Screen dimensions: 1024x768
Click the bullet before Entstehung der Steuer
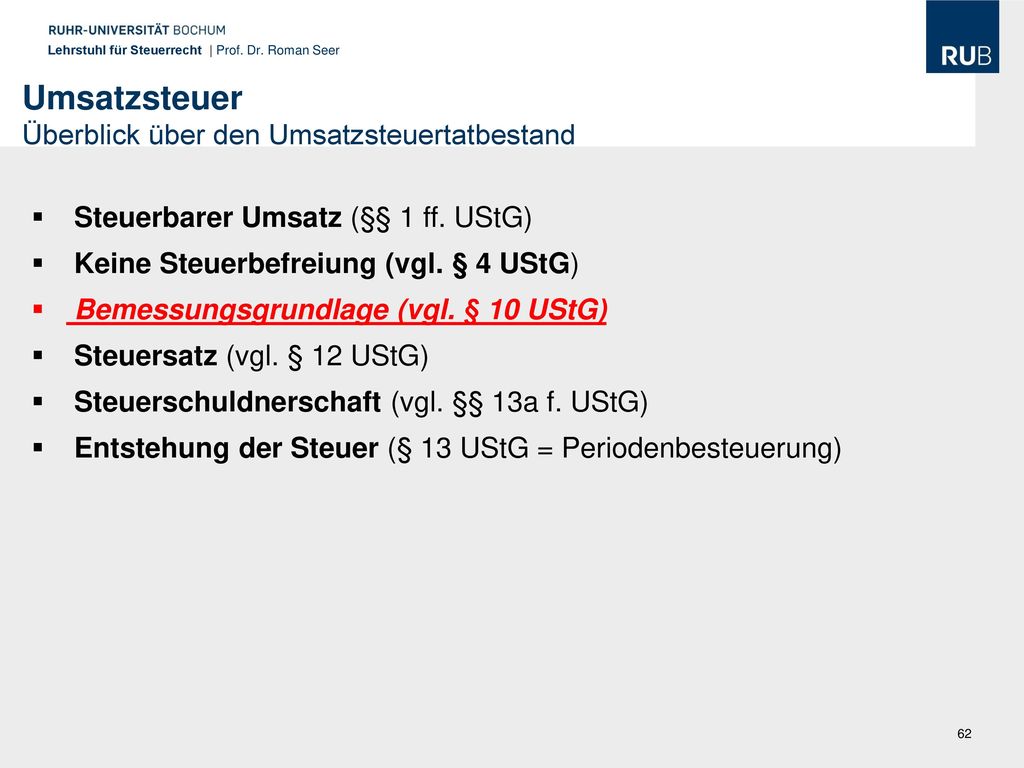coord(38,448)
